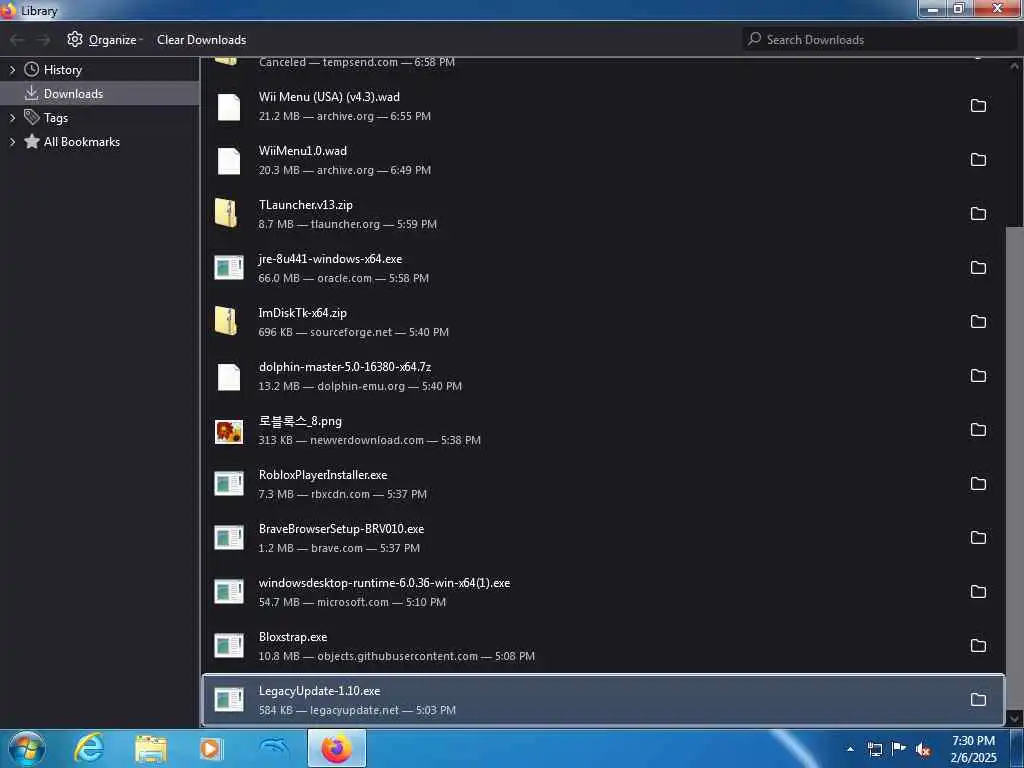Image resolution: width=1024 pixels, height=768 pixels.
Task: Click the 로블록스_8.png image thumbnail
Action: click(x=229, y=431)
